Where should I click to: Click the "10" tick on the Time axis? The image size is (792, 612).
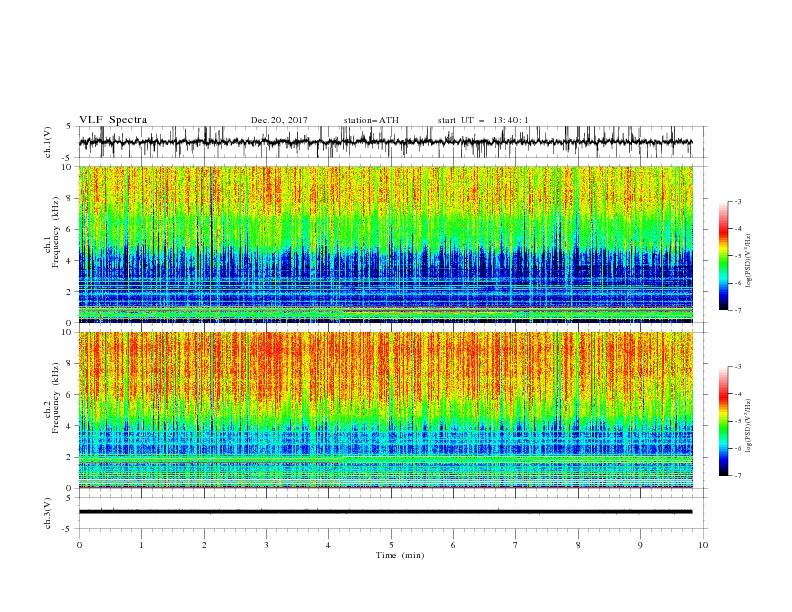tap(703, 545)
